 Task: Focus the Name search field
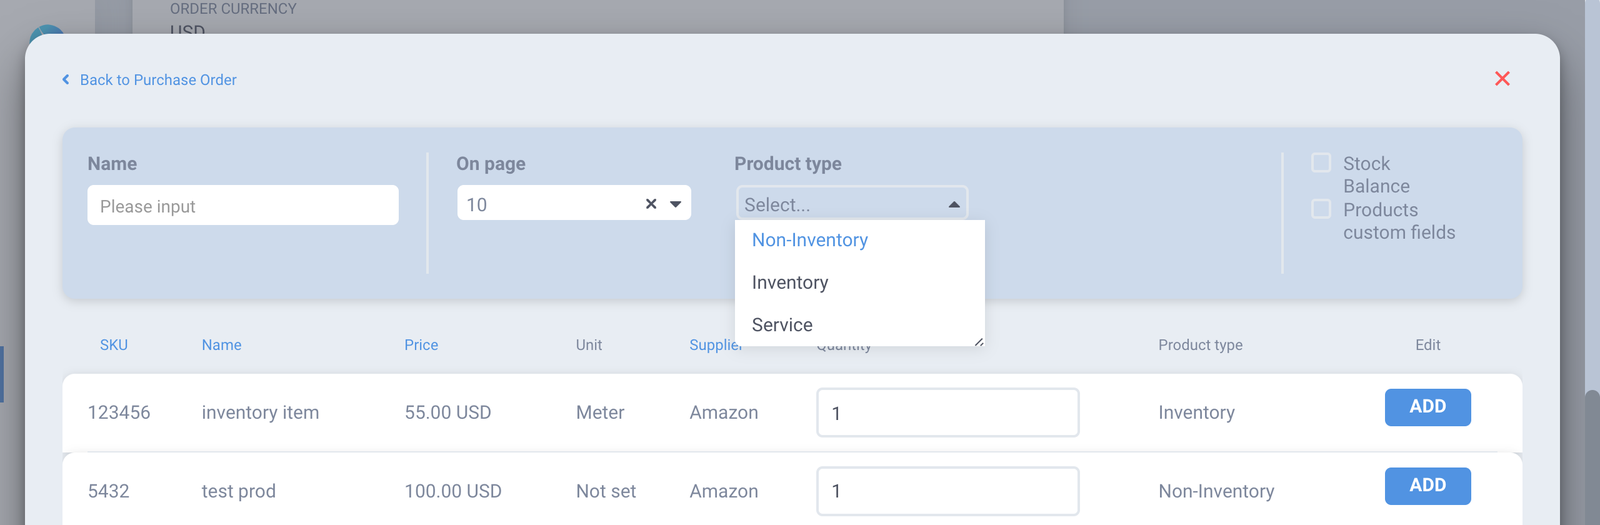click(243, 206)
